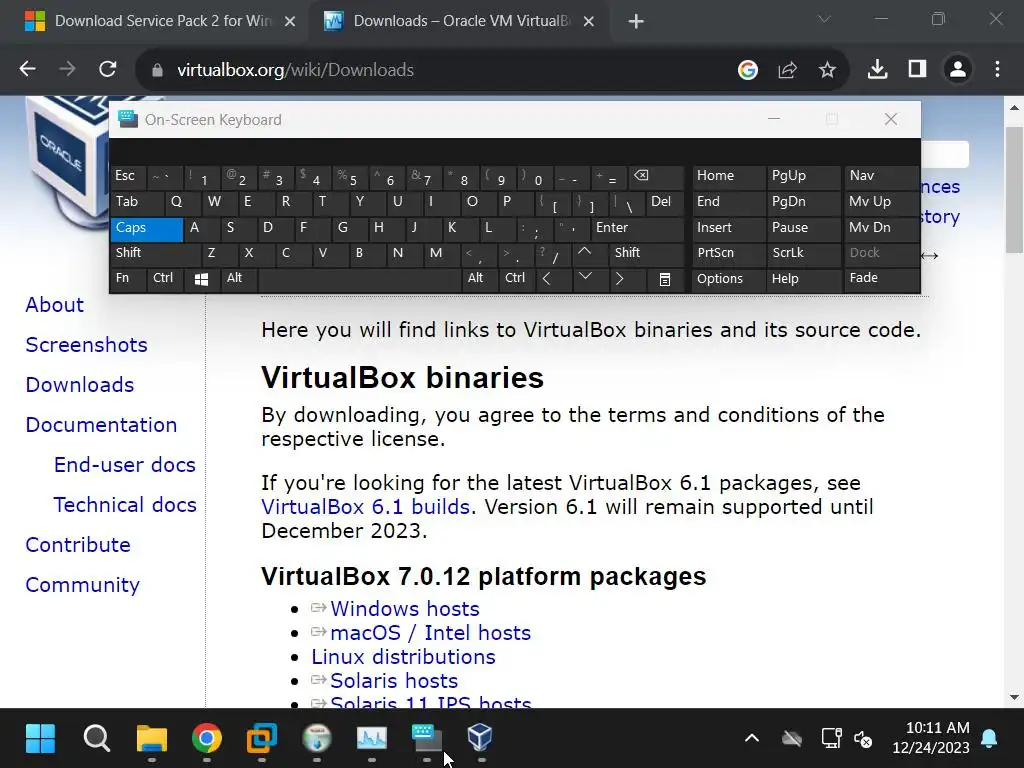The width and height of the screenshot is (1024, 768).
Task: Bookmark this page with the star icon
Action: (x=827, y=69)
